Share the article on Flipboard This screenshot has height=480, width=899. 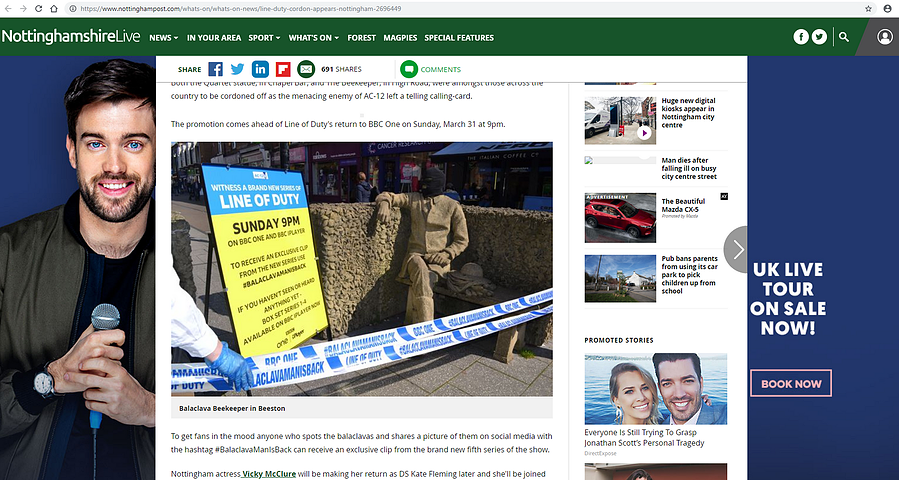click(x=283, y=69)
